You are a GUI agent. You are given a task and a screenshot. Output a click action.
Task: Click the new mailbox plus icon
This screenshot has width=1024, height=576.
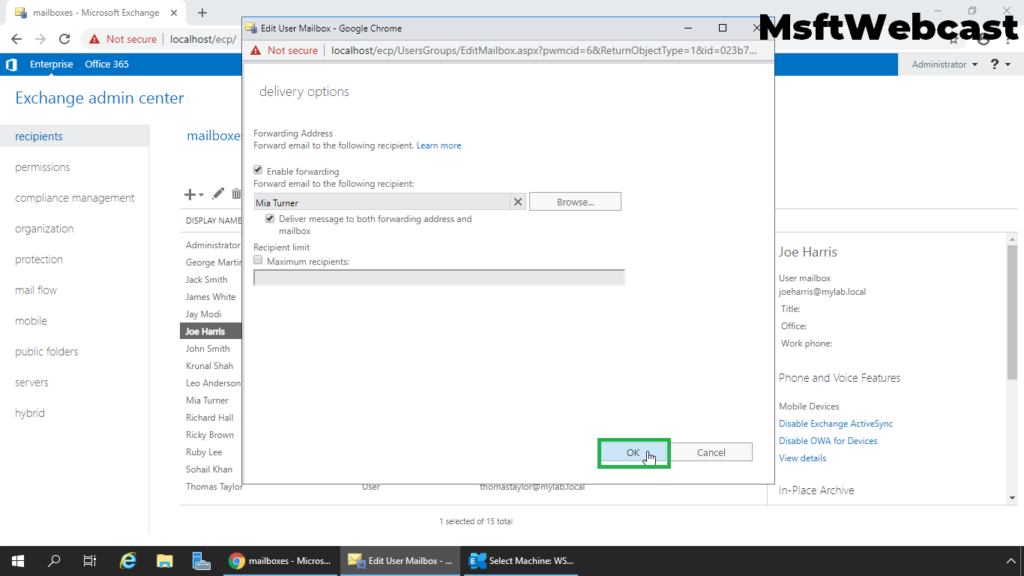coord(190,194)
